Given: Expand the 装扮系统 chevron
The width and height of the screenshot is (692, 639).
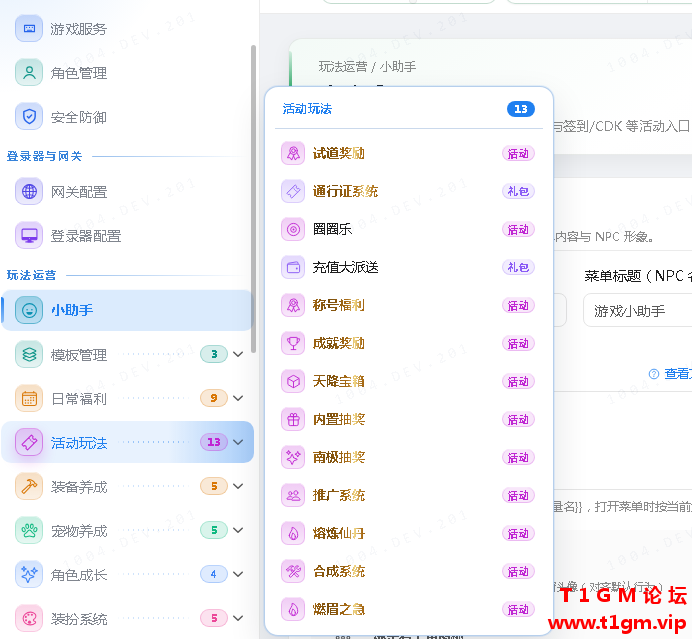Looking at the screenshot, I should point(238,618).
